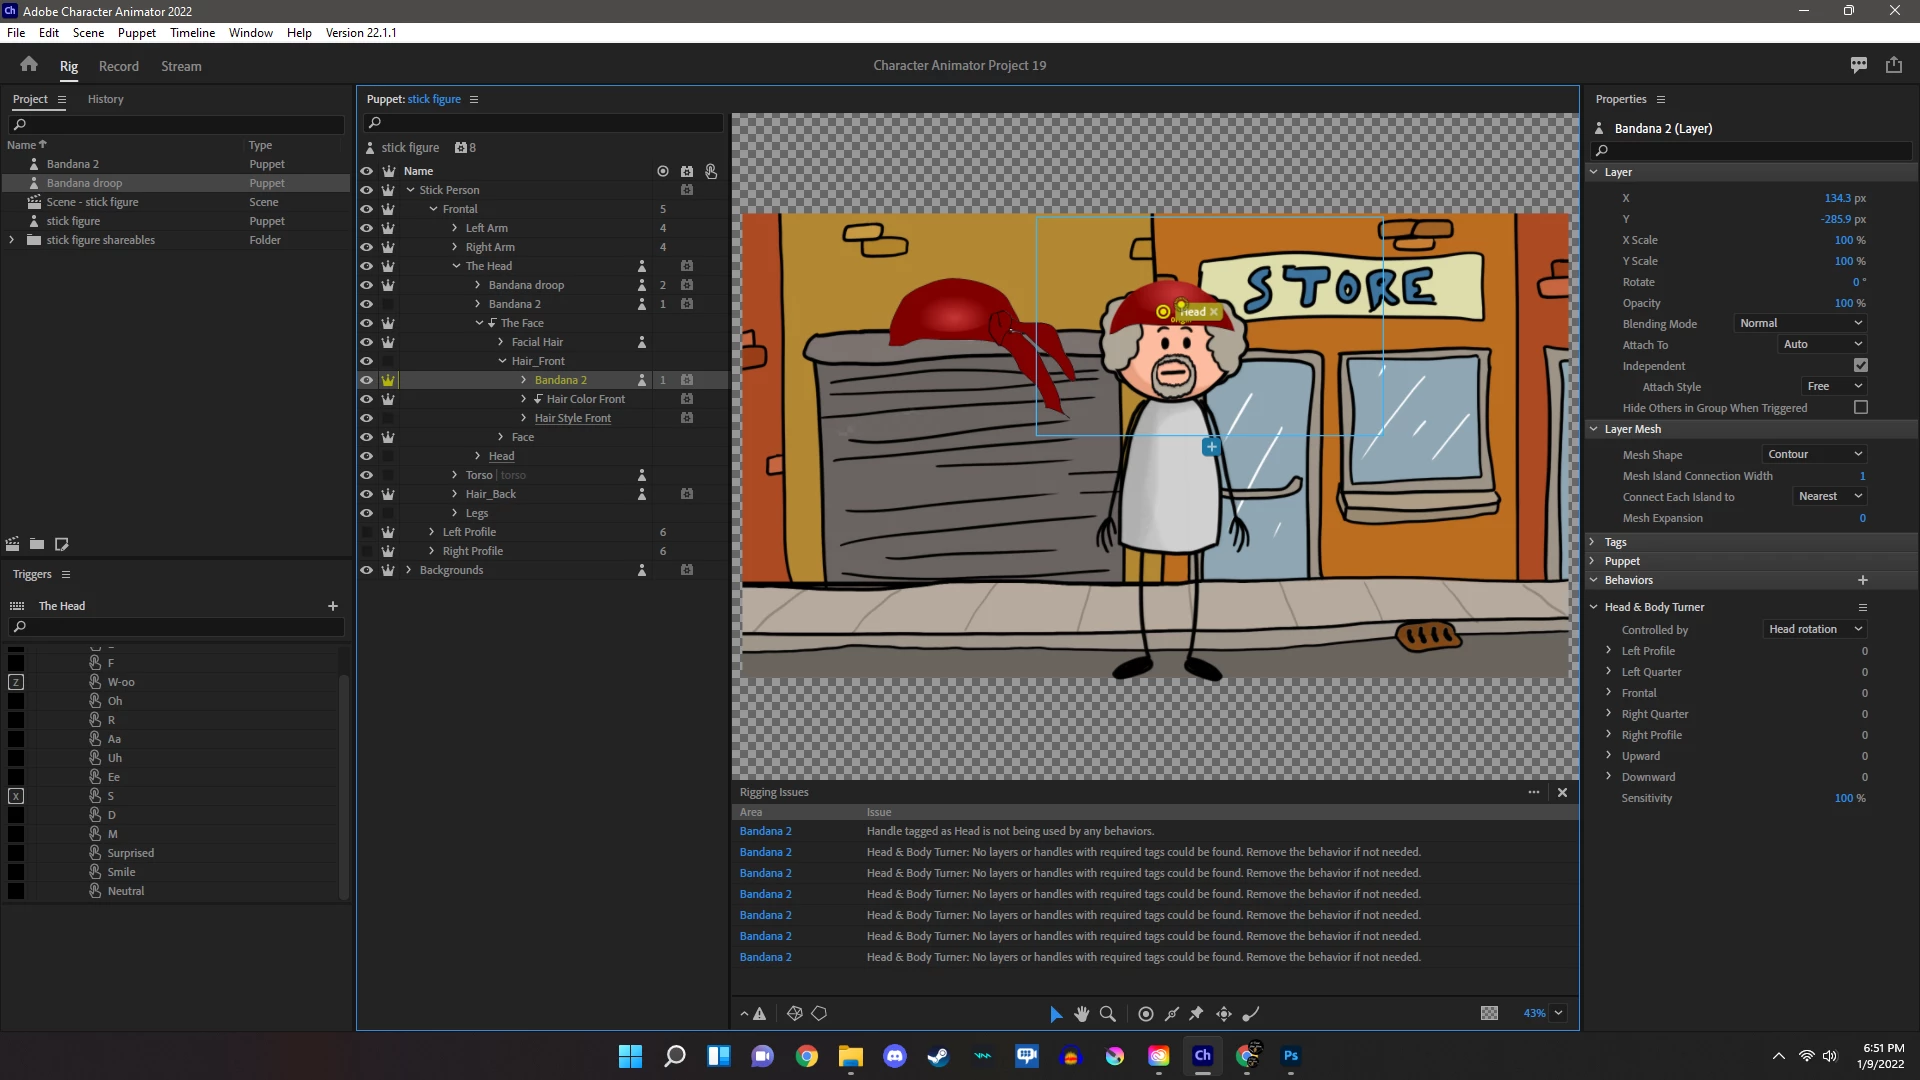Screen dimensions: 1920x1080
Task: Toggle transparency grid checkerboard icon
Action: (x=1489, y=1013)
